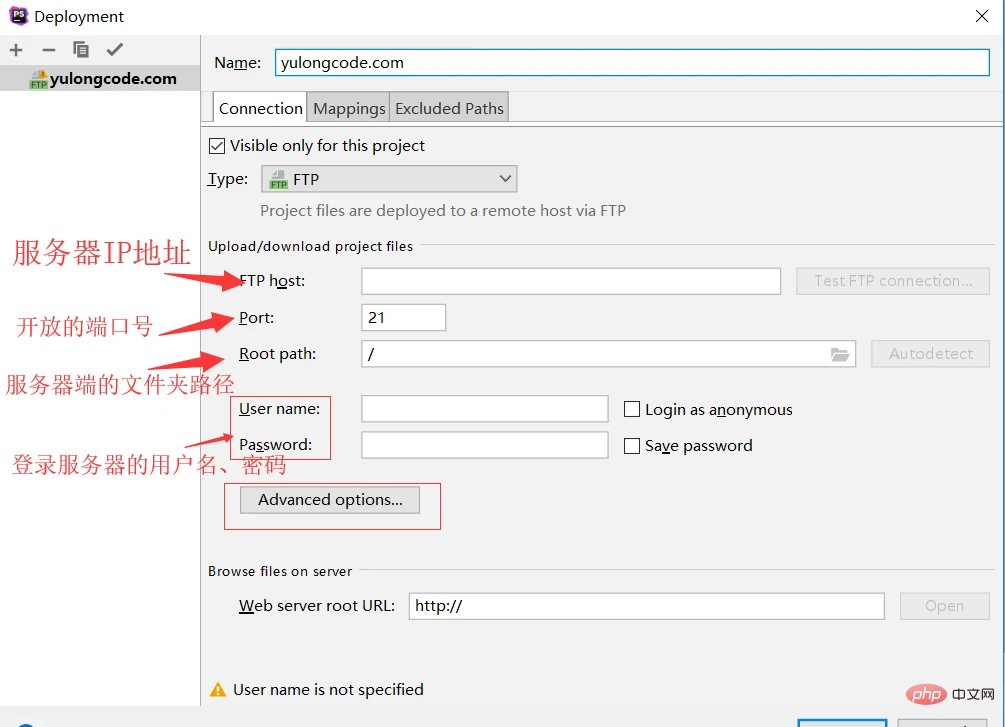Enable Login as anonymous checkbox
The image size is (1005, 727).
(632, 410)
